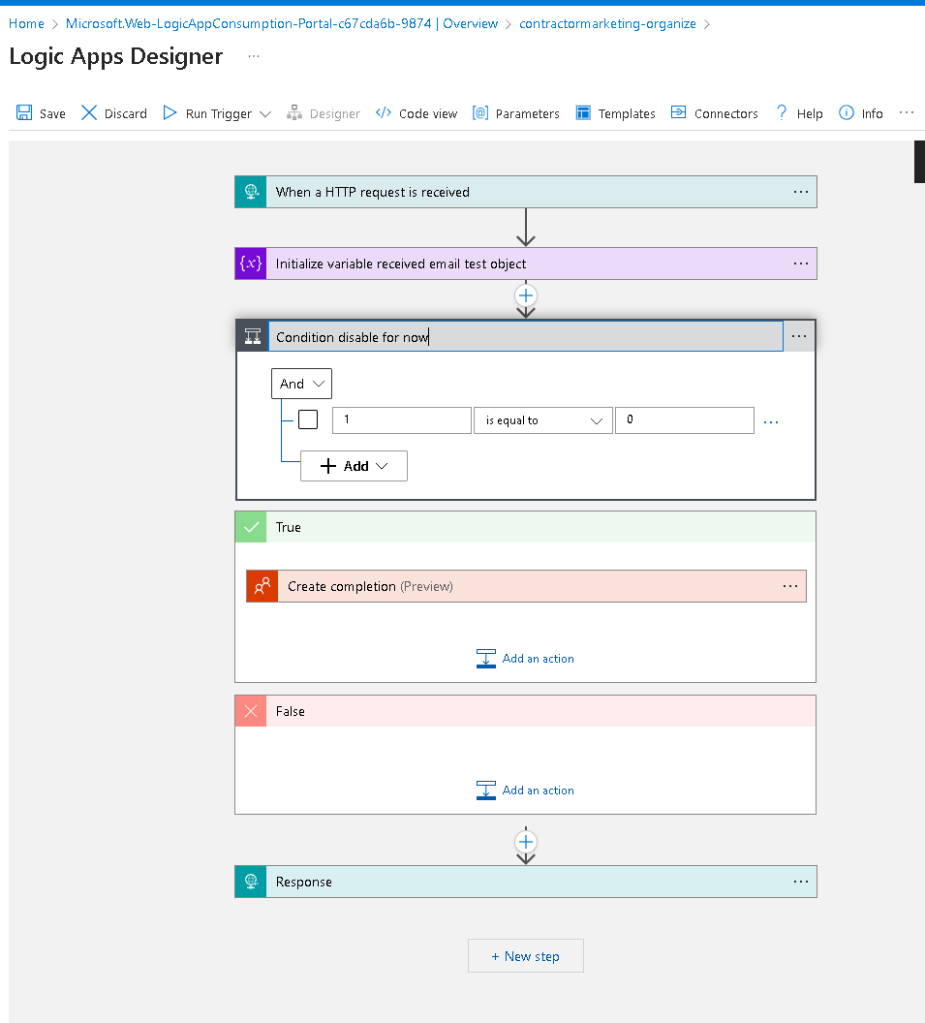925x1023 pixels.
Task: Click the condition right value field '0'
Action: 684,420
